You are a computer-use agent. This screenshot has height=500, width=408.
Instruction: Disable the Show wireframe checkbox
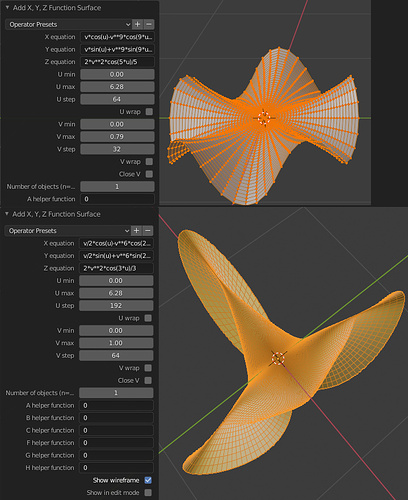point(148,480)
